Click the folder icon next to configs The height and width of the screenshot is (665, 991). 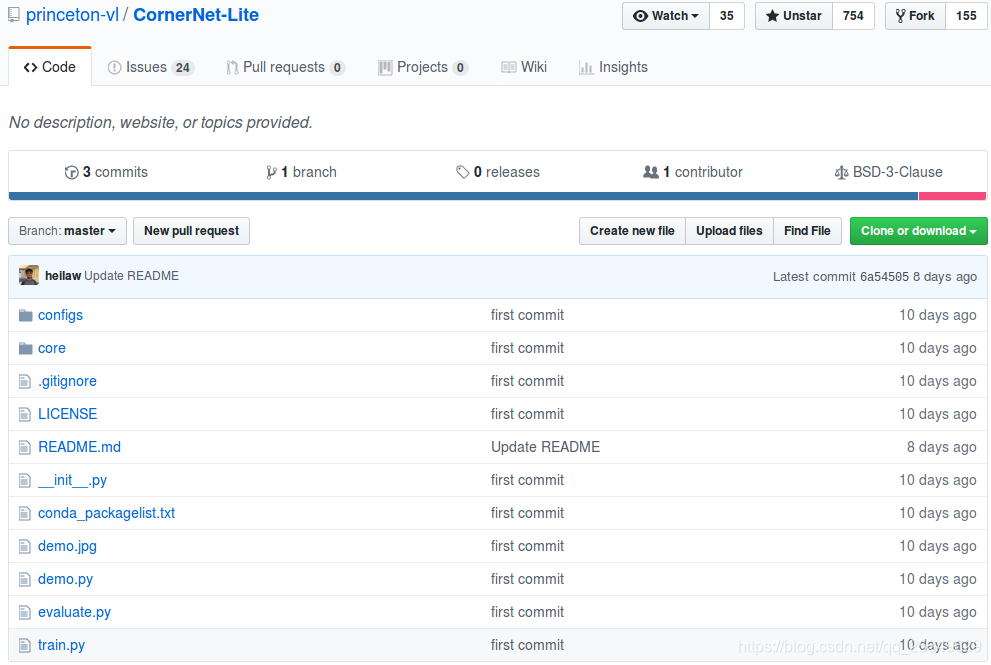tap(25, 315)
